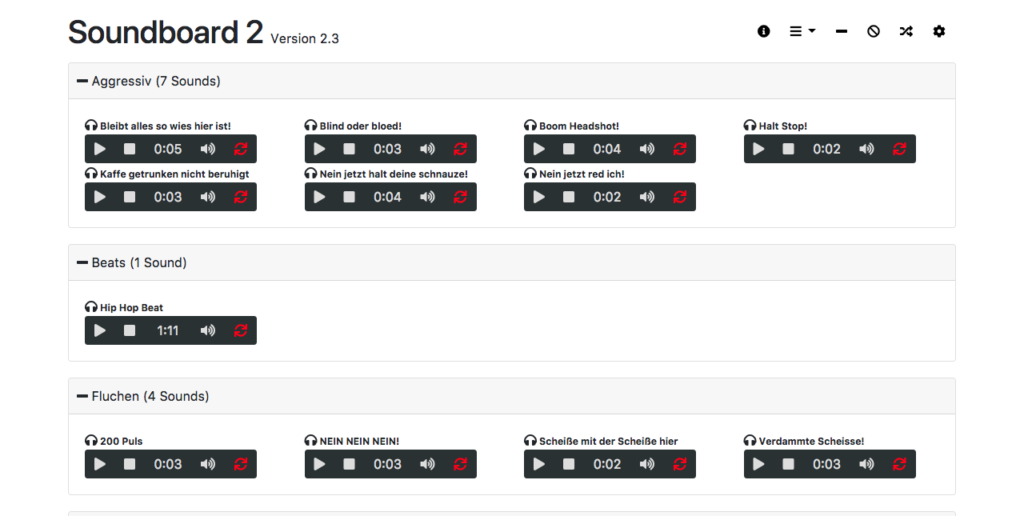Image resolution: width=1024 pixels, height=516 pixels.
Task: Stop 'NEIN NEIN NEIN!' sound
Action: [349, 464]
